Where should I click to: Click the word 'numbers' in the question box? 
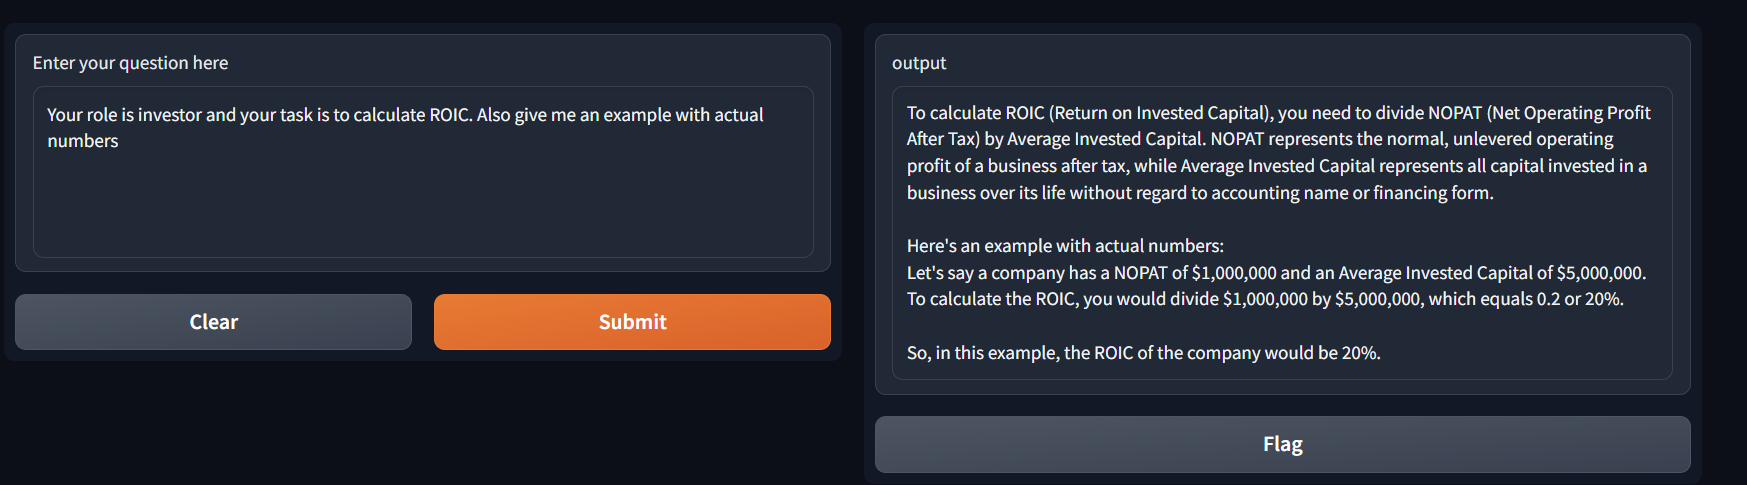click(x=83, y=141)
